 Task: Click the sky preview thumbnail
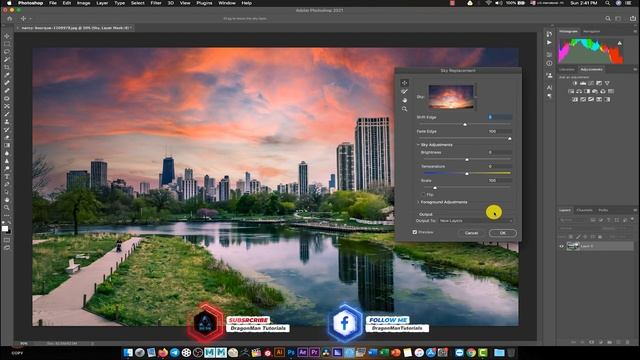click(451, 97)
